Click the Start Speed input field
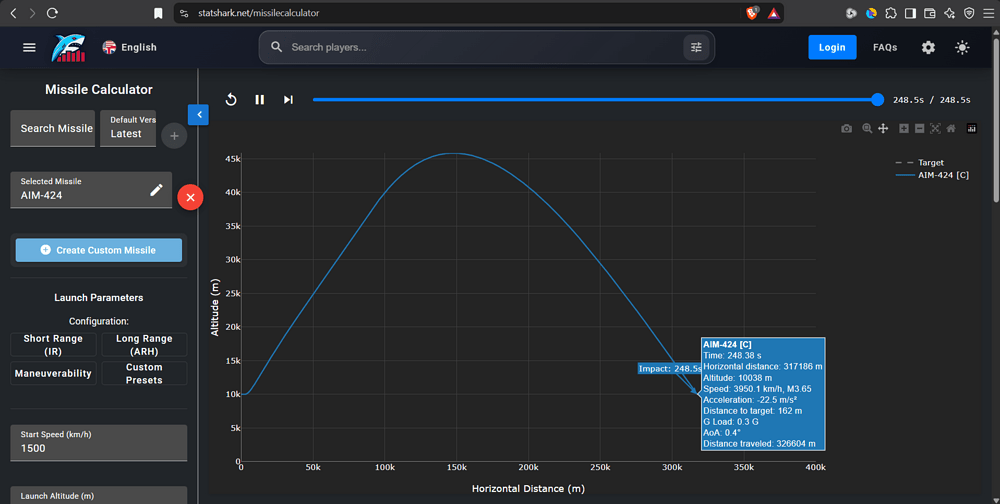This screenshot has width=1000, height=504. 99,443
